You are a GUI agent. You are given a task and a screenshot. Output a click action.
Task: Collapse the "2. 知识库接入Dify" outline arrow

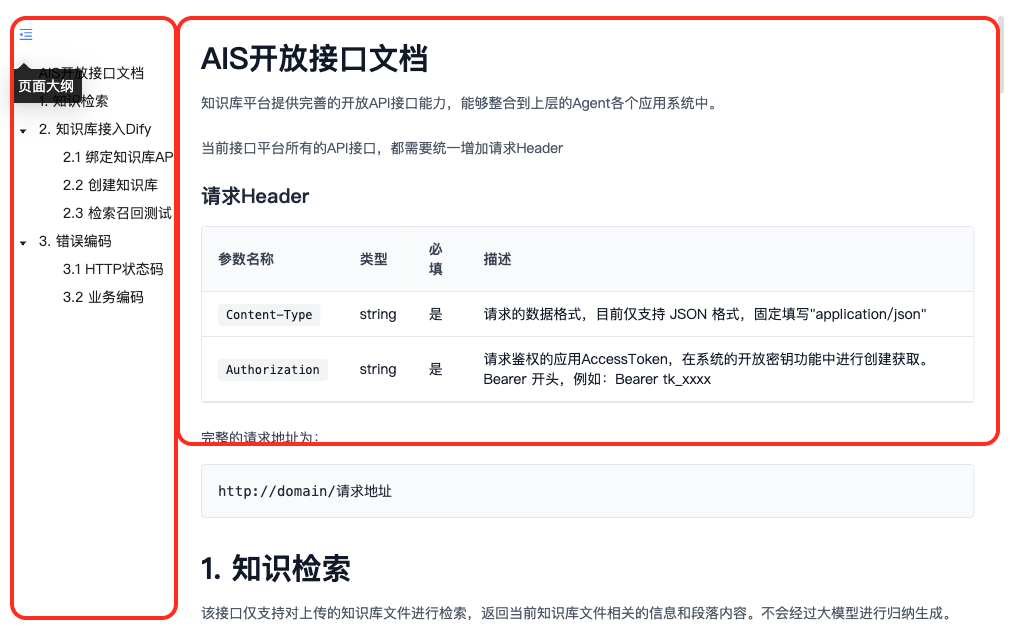click(23, 131)
